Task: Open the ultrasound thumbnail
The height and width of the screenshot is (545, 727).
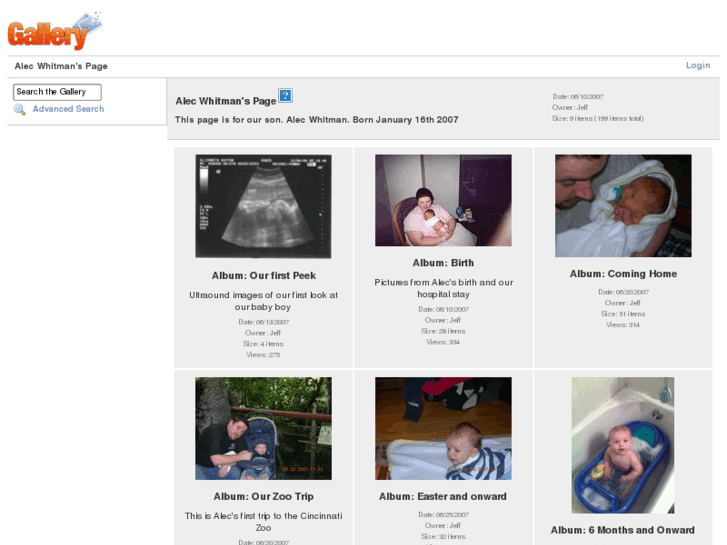Action: click(263, 206)
